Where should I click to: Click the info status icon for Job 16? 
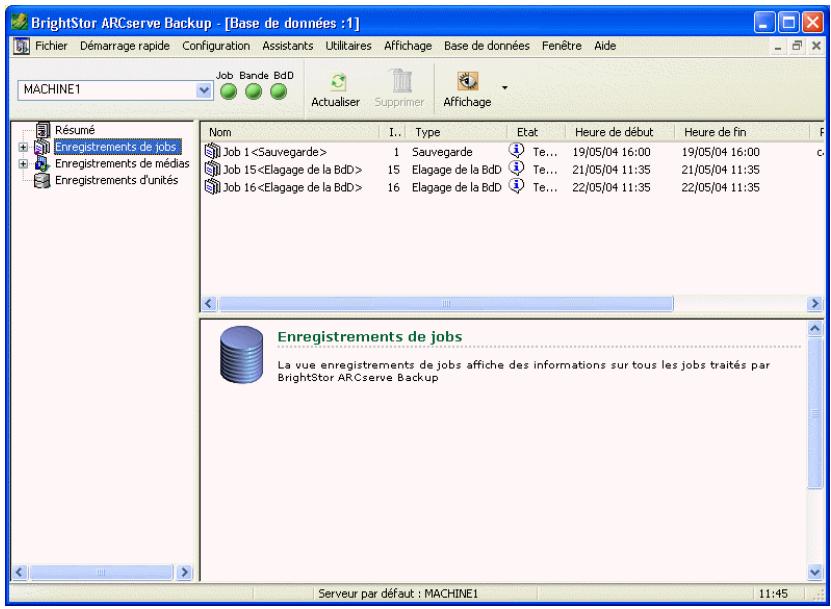coord(516,186)
